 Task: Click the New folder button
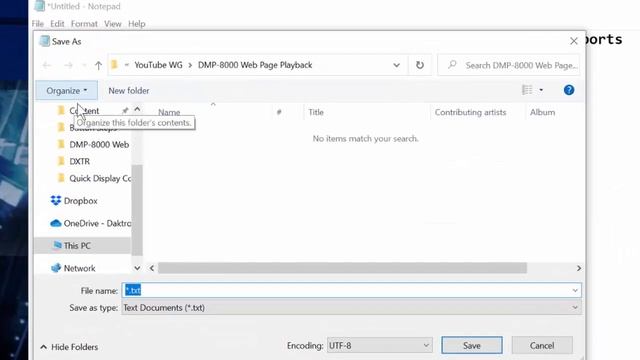[x=129, y=91]
